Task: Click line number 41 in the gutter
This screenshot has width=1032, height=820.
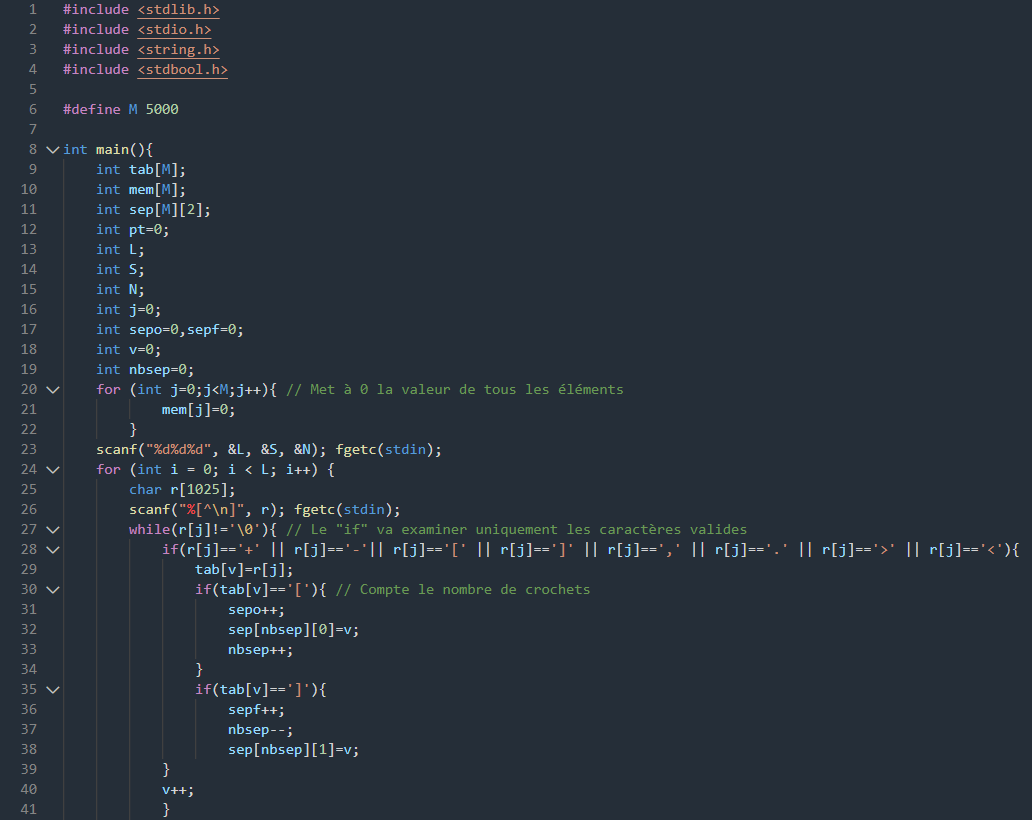Action: [29, 809]
